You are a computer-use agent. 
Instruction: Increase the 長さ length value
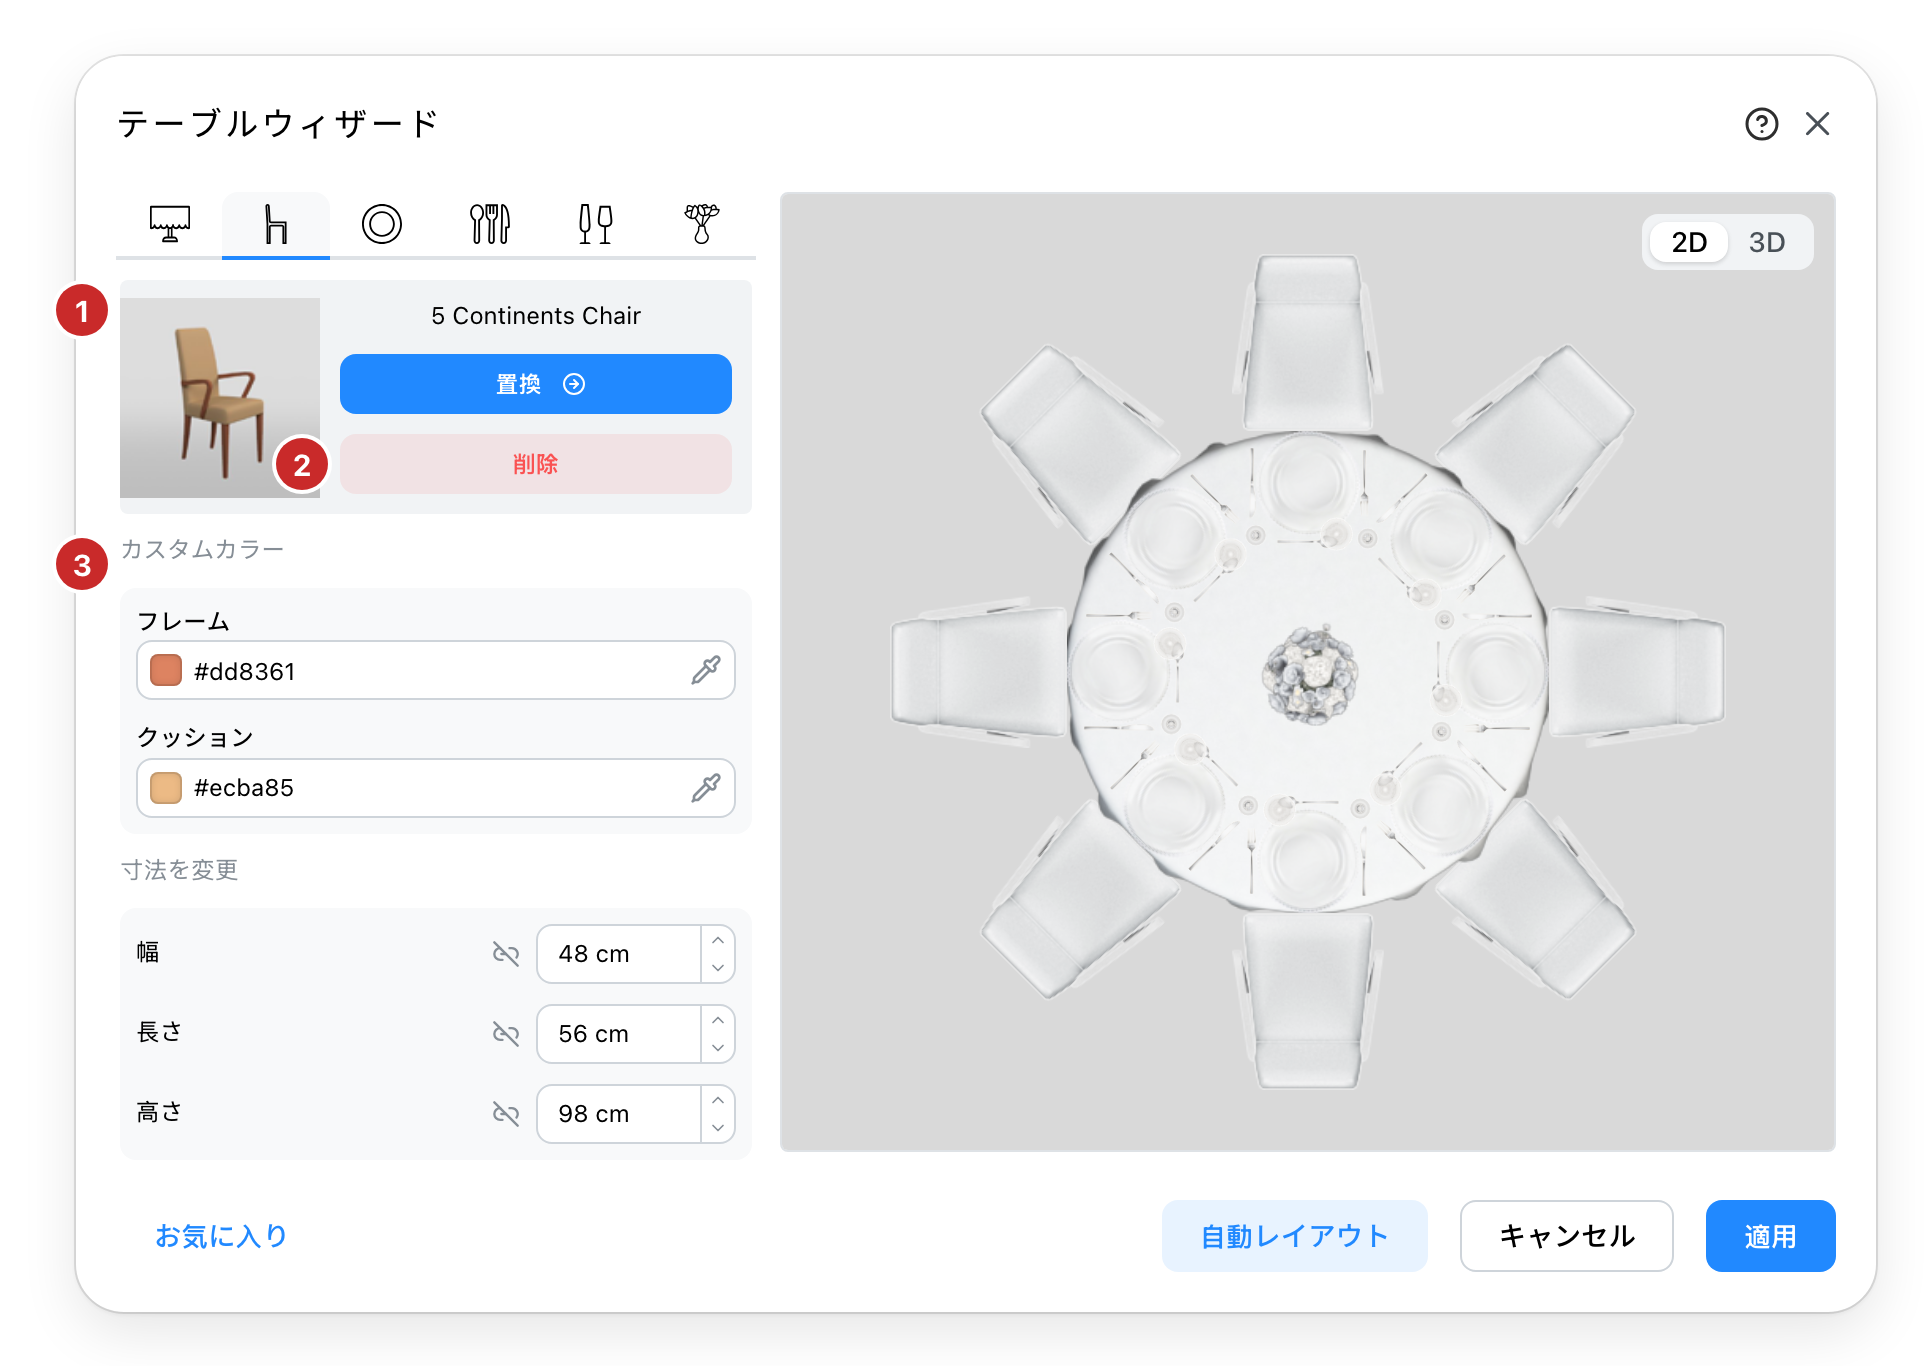click(718, 1020)
